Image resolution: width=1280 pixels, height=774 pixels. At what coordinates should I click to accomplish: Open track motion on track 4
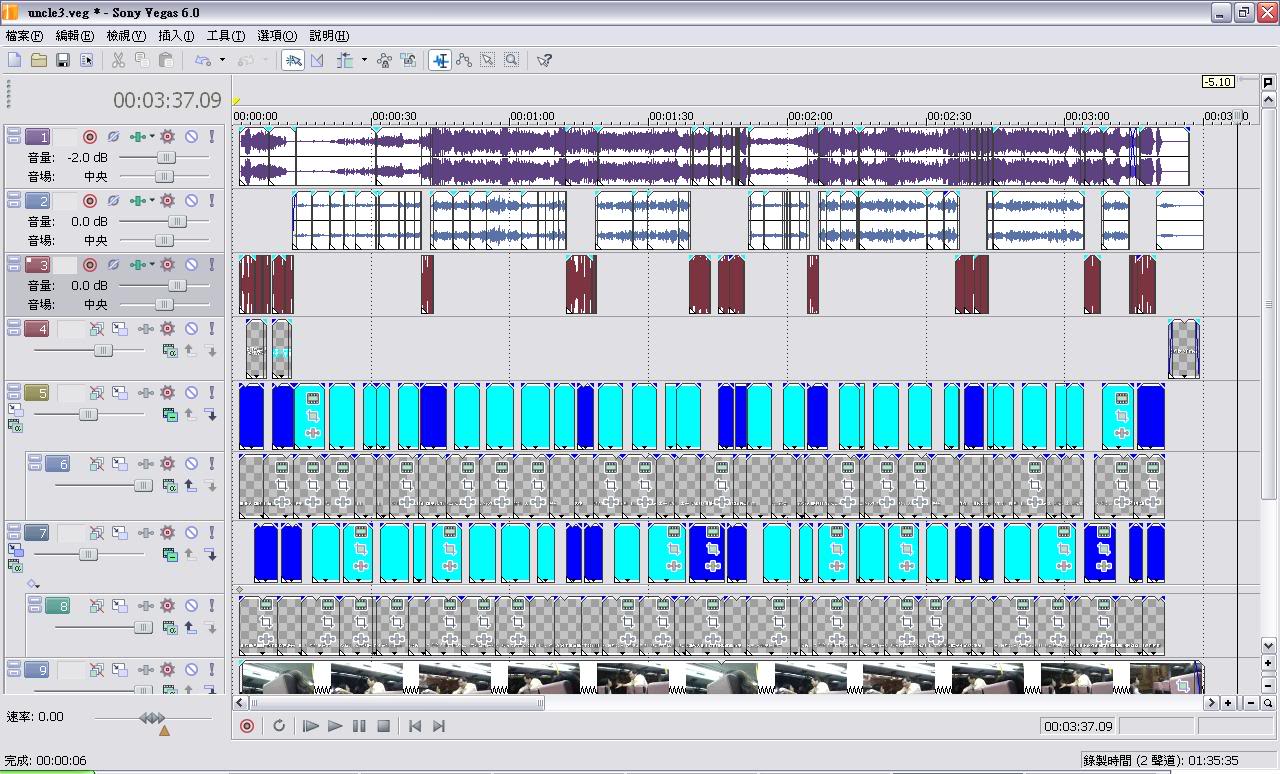pyautogui.click(x=119, y=329)
